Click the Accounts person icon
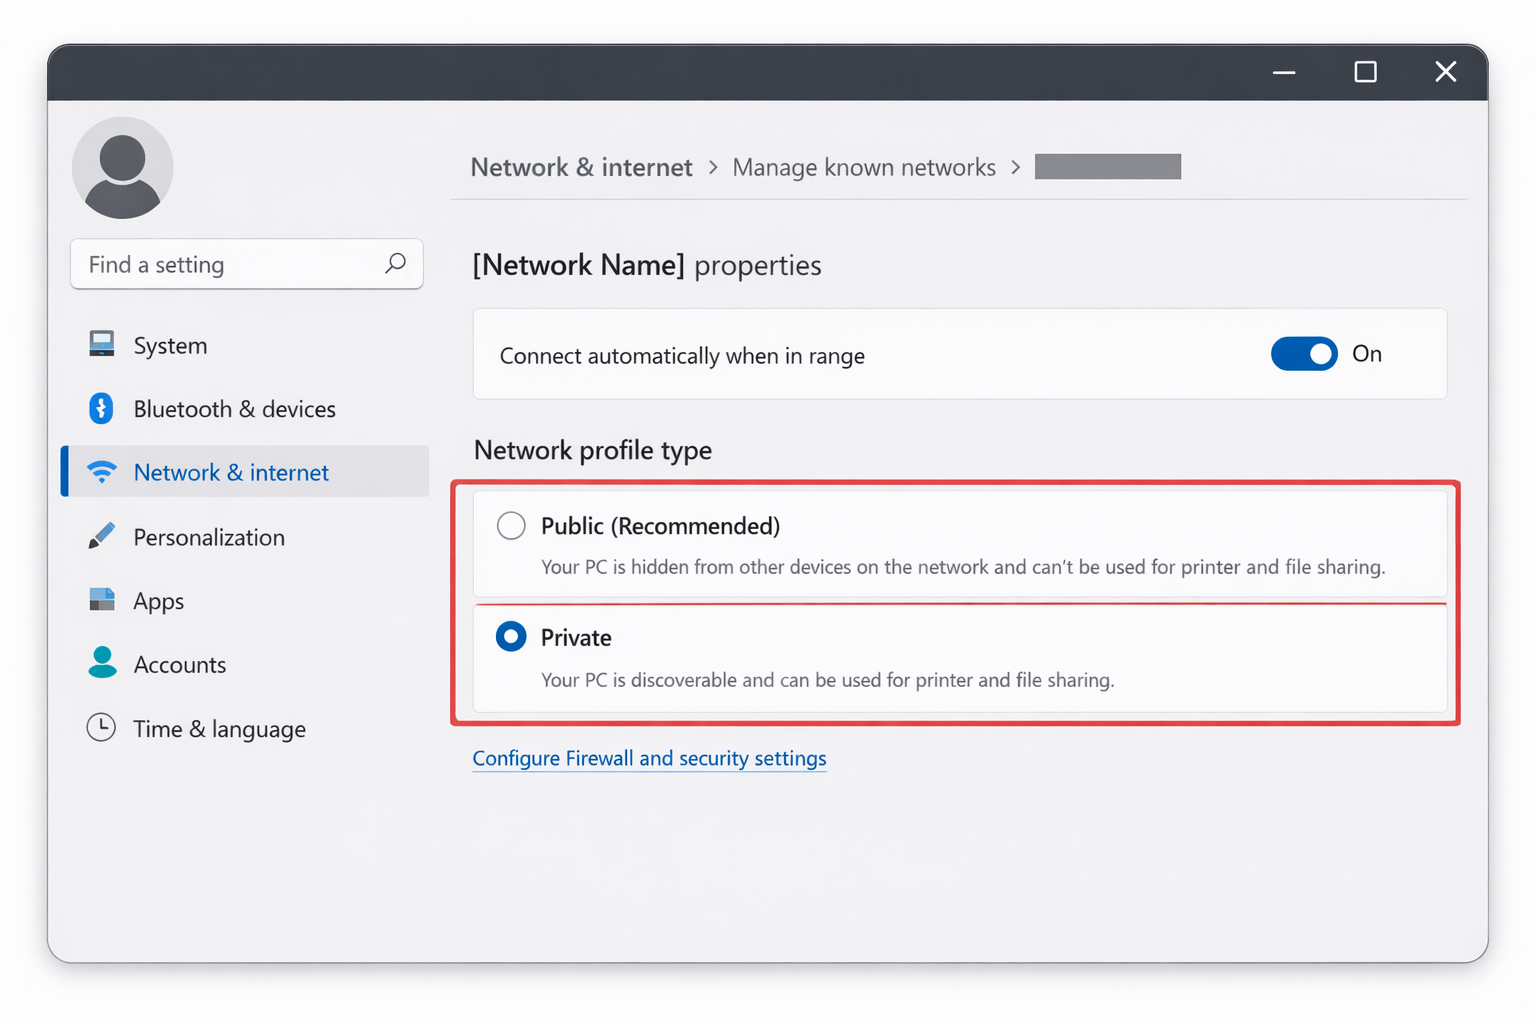The width and height of the screenshot is (1536, 1024). point(101,664)
